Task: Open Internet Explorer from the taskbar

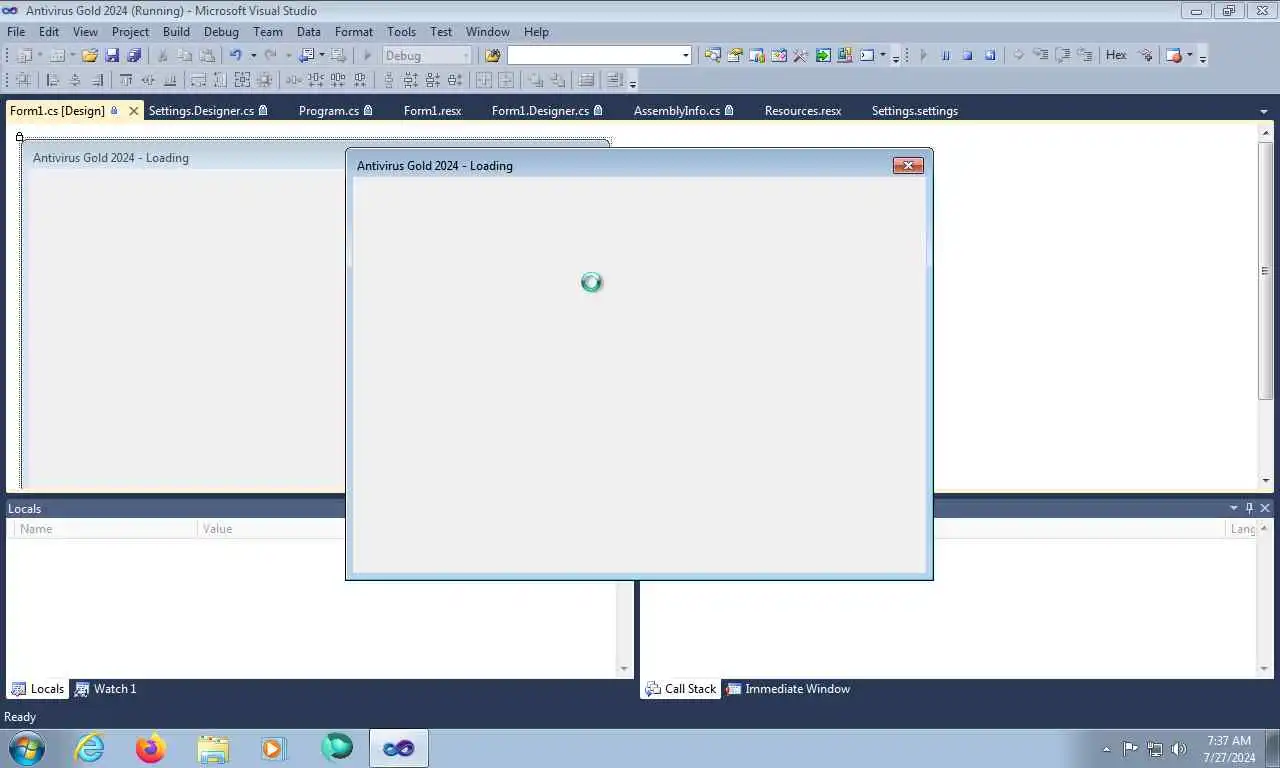Action: 89,748
